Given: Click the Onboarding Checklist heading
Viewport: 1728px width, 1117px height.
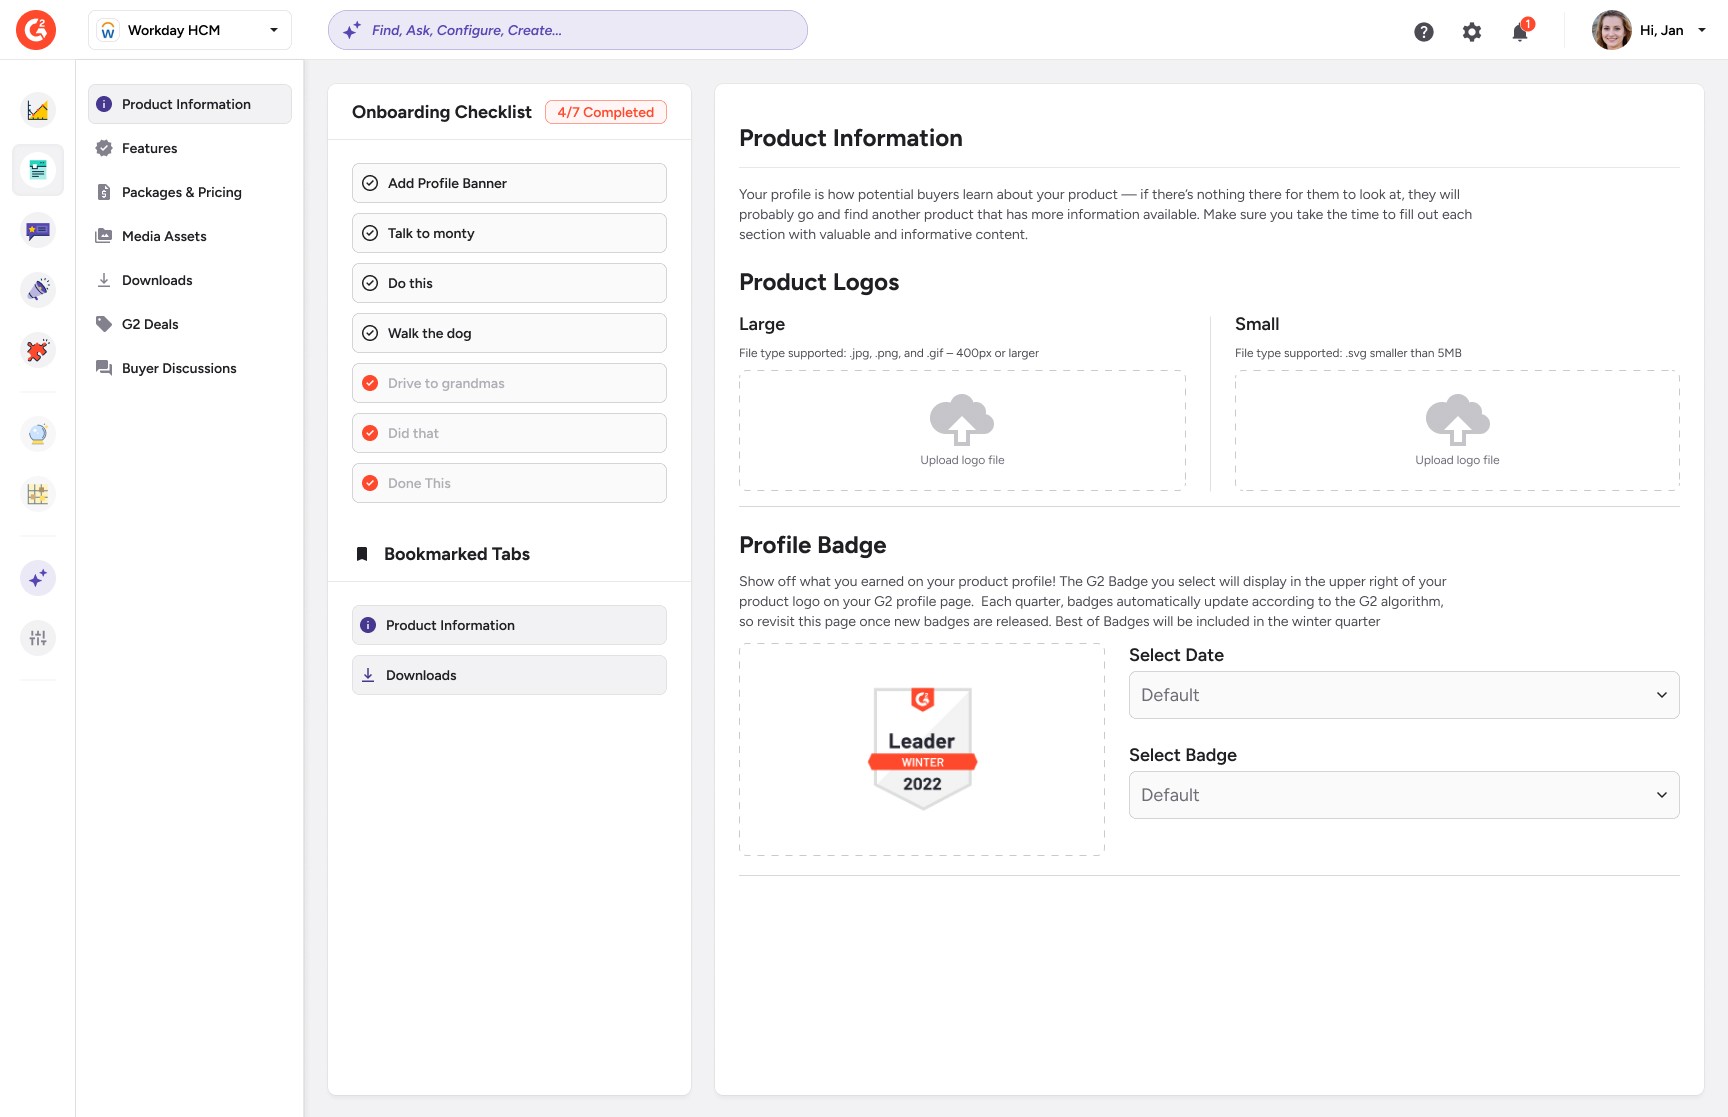Looking at the screenshot, I should click(442, 112).
